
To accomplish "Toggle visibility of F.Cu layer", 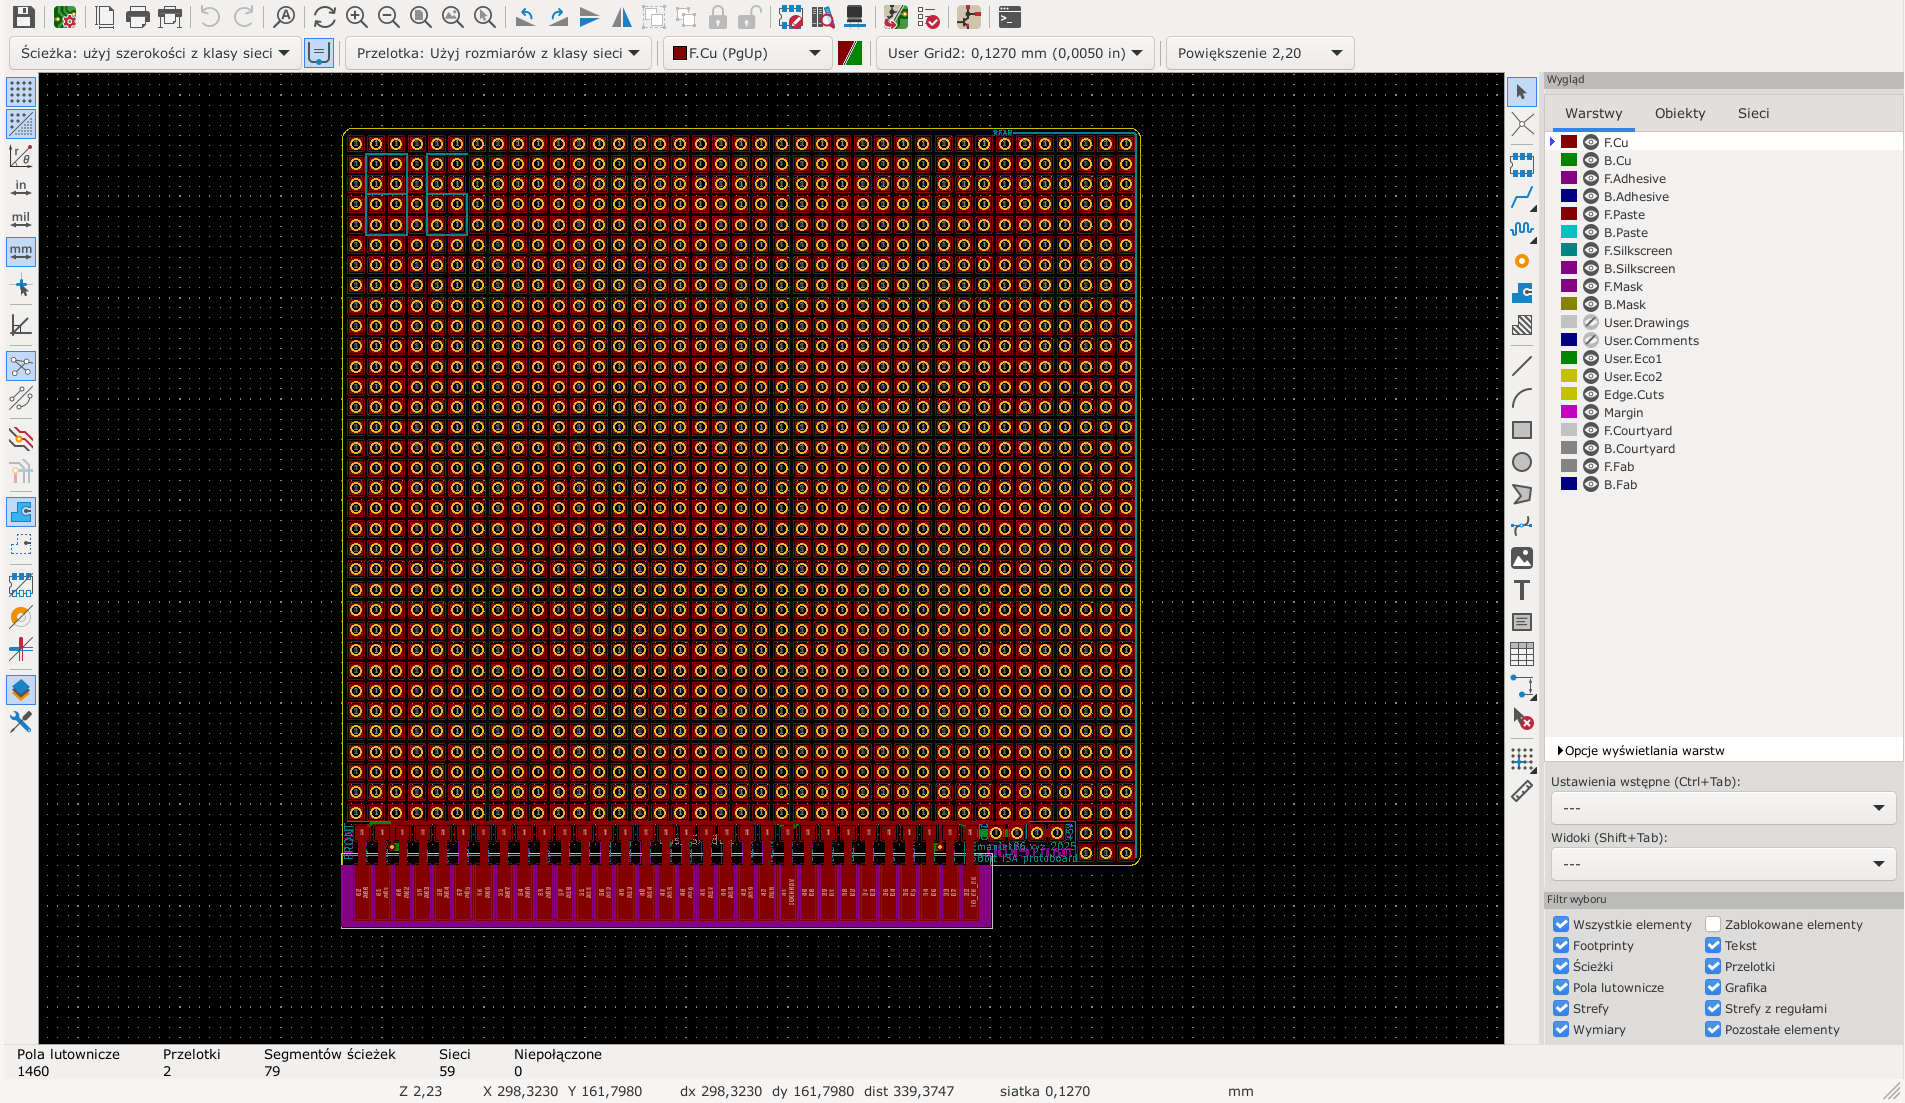I will pos(1590,142).
